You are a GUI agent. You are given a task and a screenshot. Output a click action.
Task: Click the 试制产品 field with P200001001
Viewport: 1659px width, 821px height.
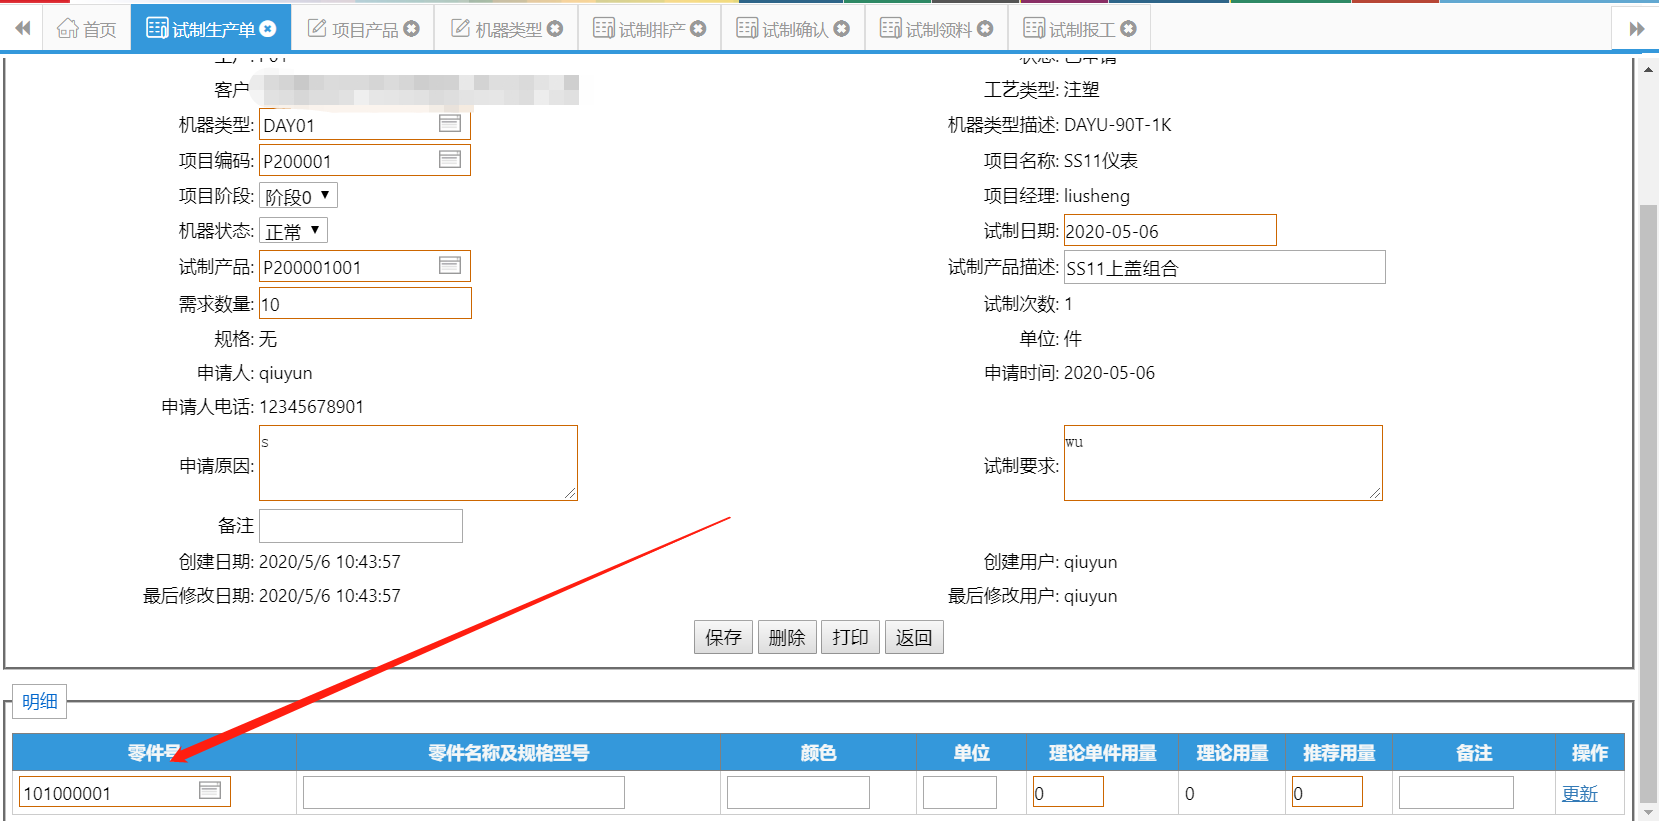[365, 266]
